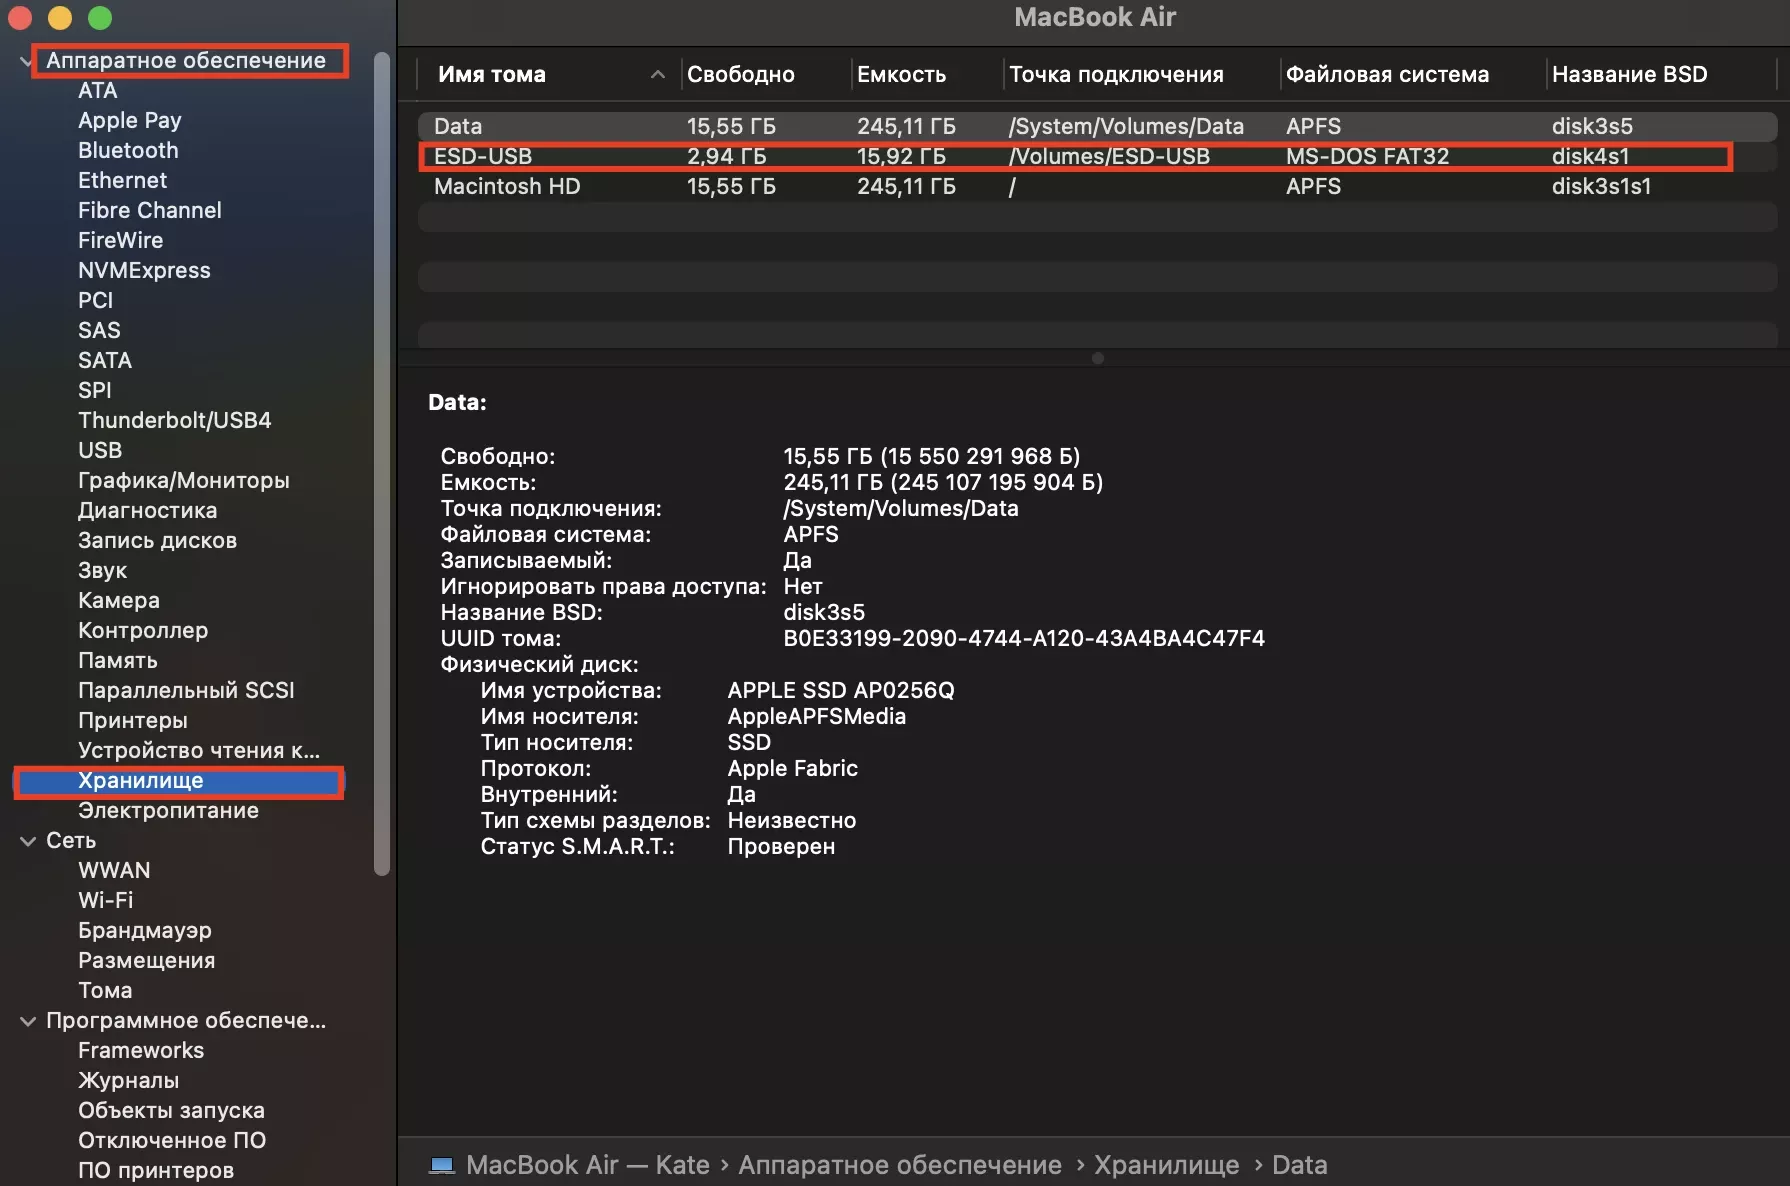The image size is (1790, 1186).
Task: Collapse the Сеть section chevron
Action: 28,841
